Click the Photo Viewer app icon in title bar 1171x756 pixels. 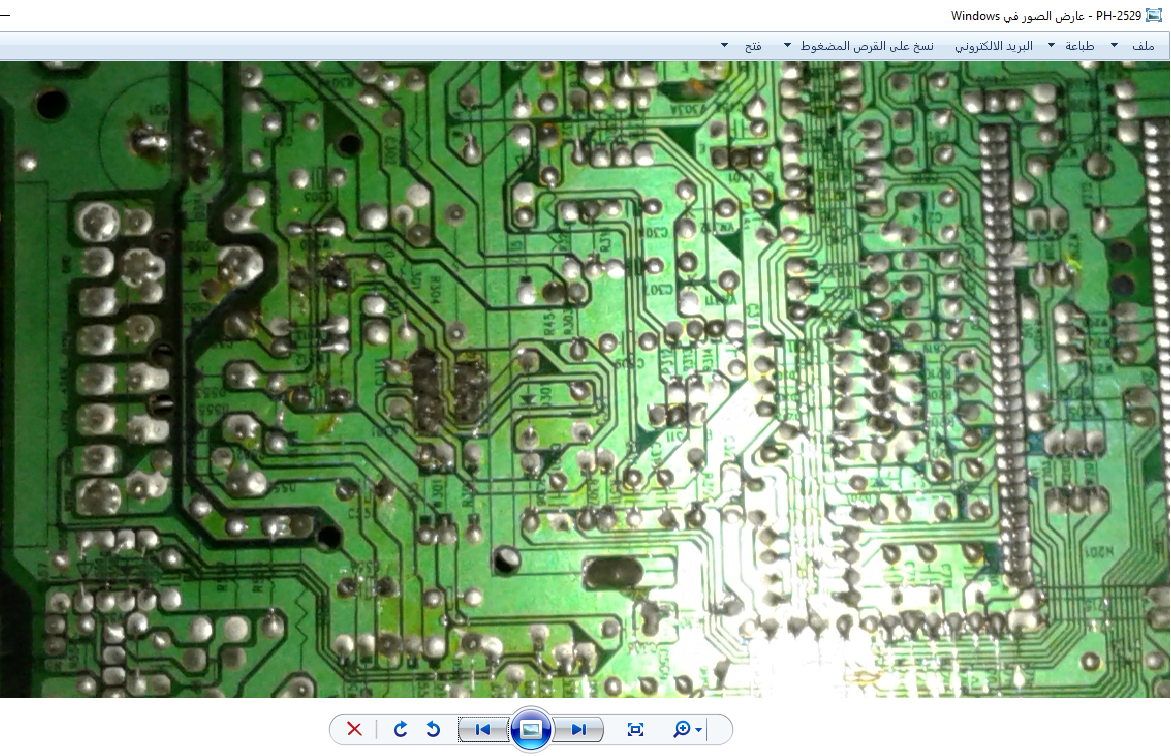coord(1154,15)
